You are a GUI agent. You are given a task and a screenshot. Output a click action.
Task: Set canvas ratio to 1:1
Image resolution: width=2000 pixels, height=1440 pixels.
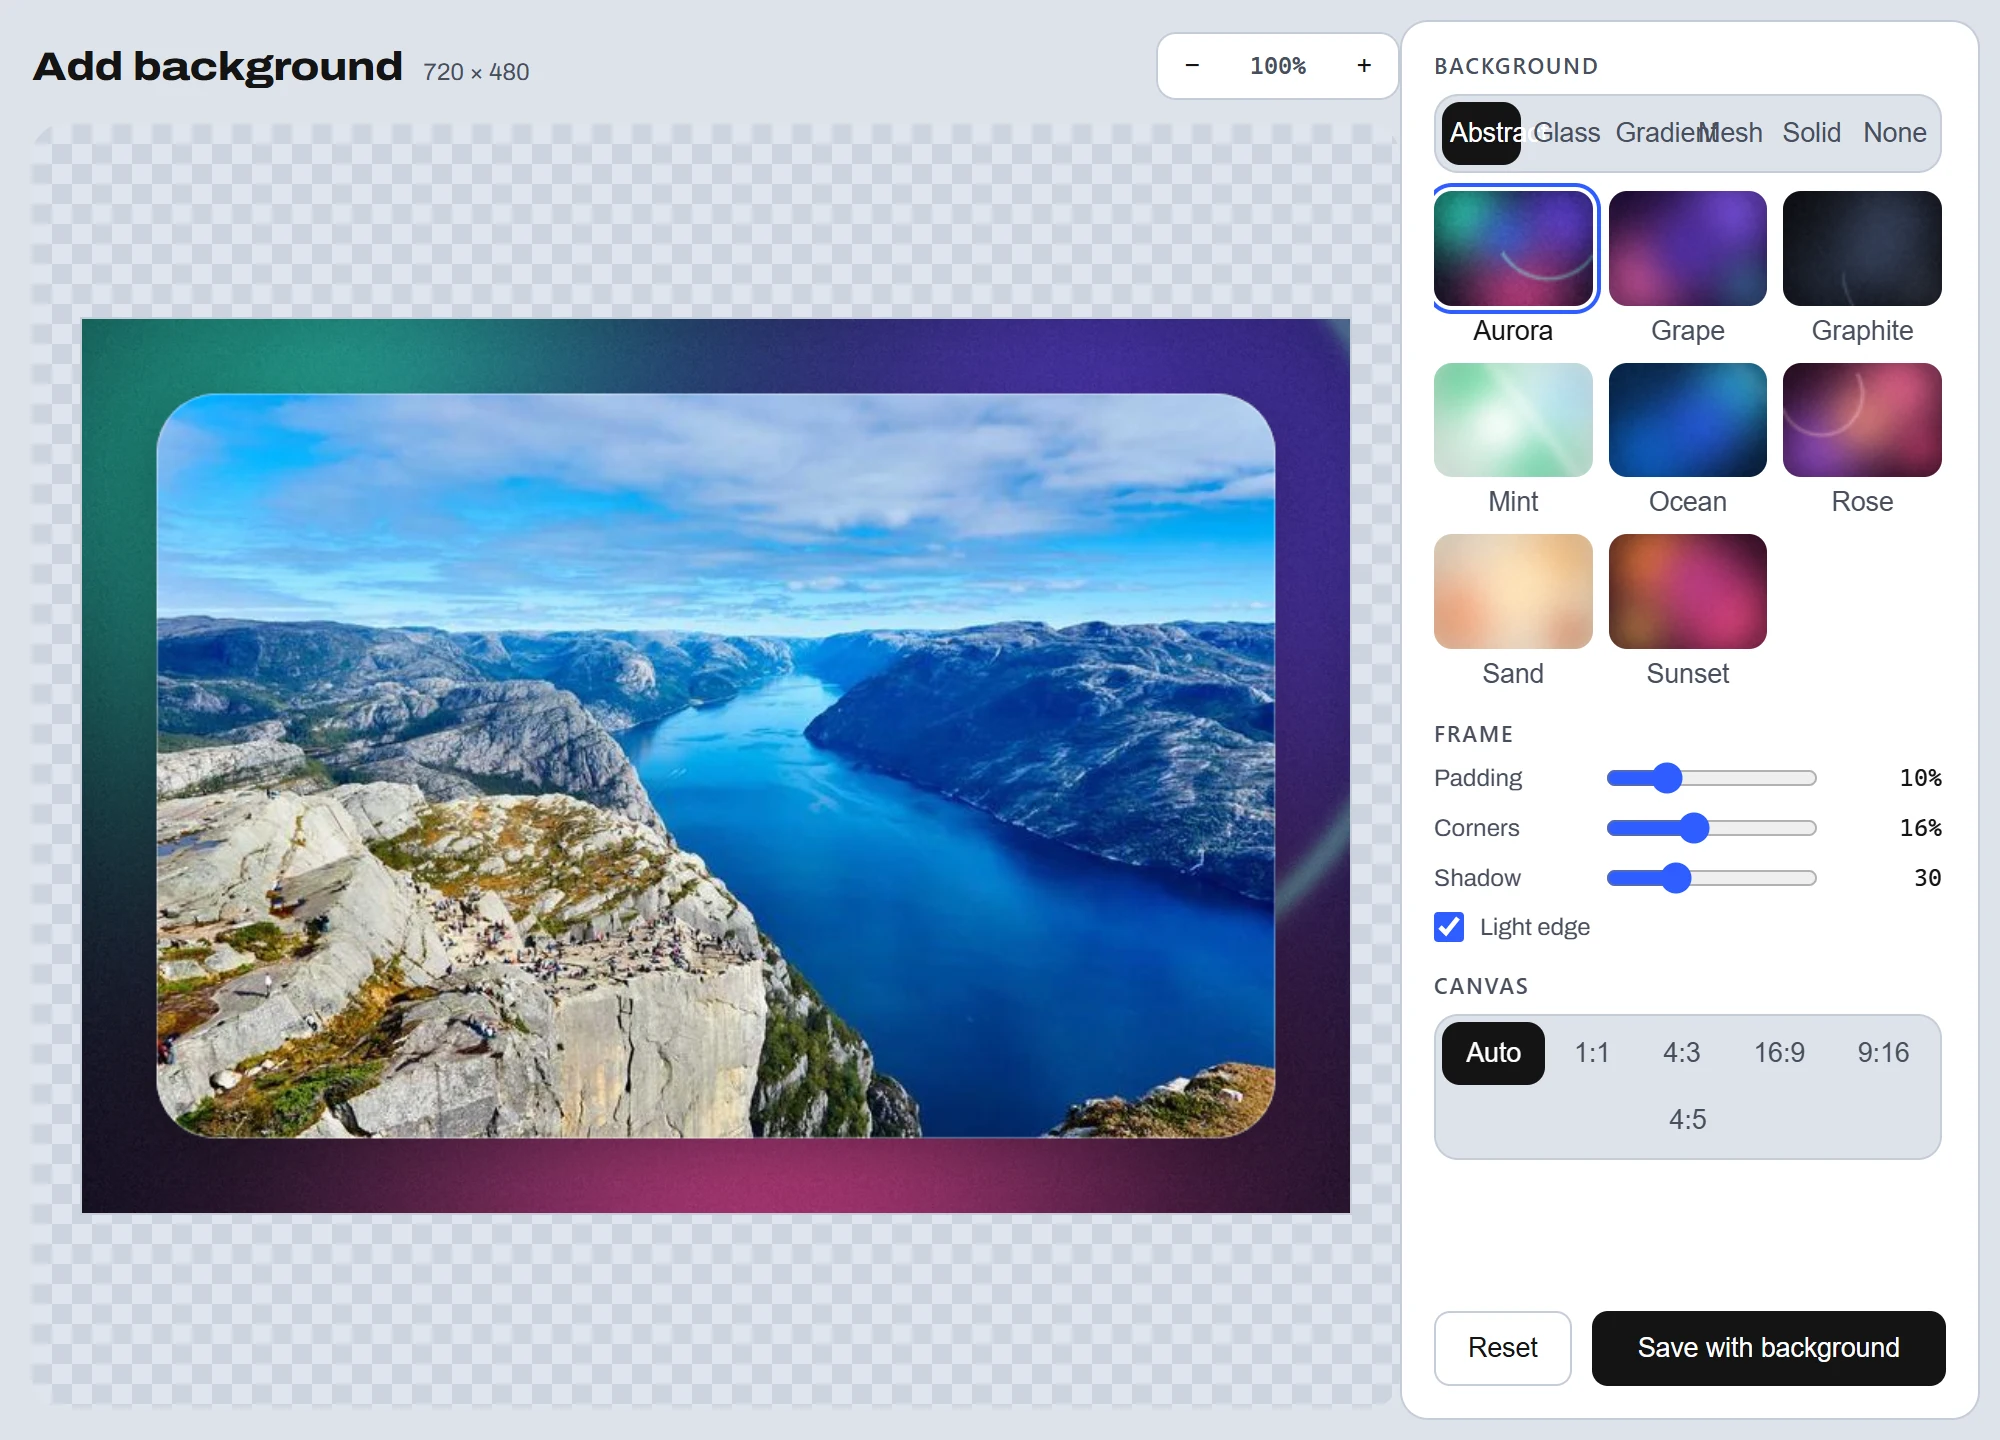click(1592, 1053)
